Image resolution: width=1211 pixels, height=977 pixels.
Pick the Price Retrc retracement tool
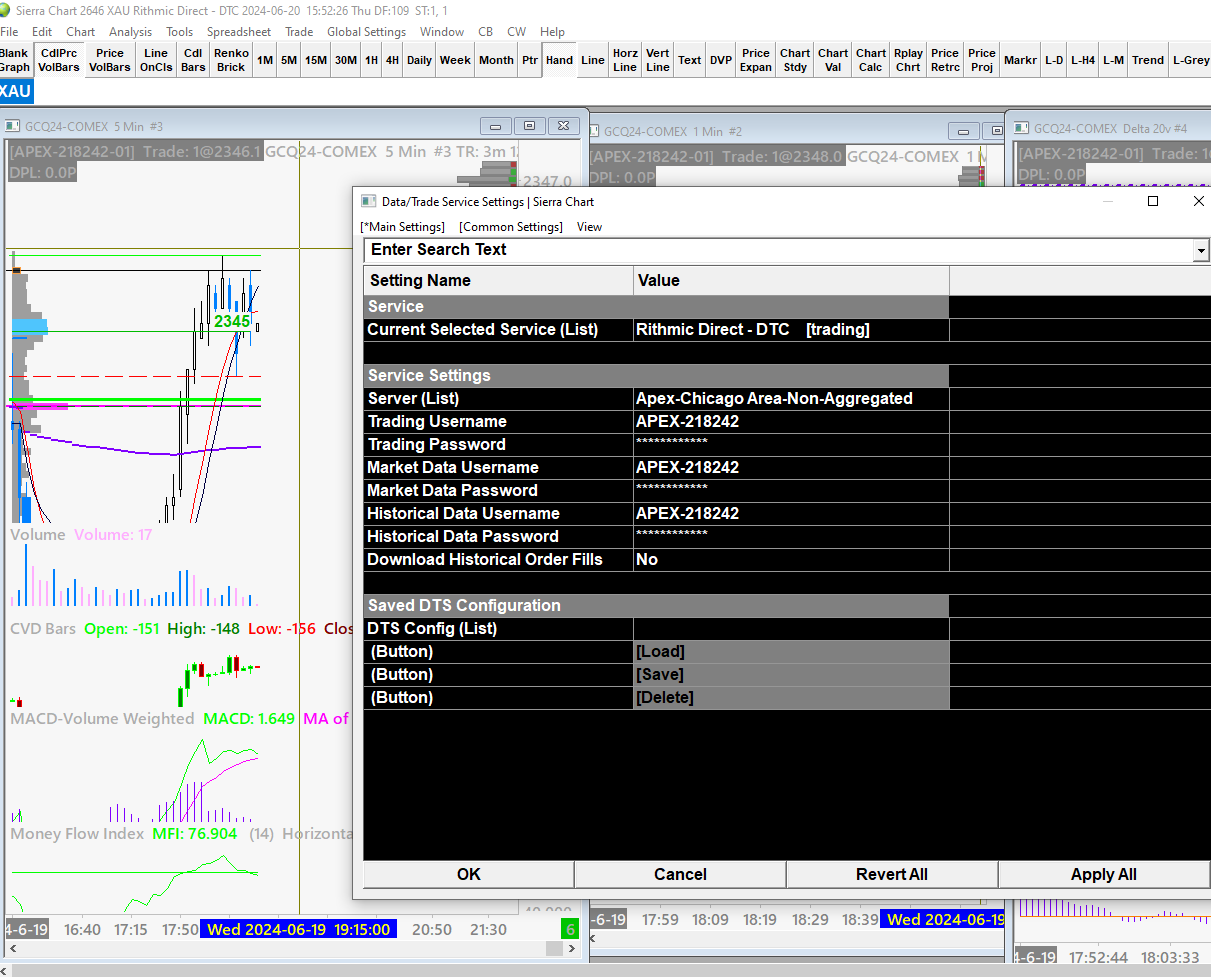pos(944,60)
